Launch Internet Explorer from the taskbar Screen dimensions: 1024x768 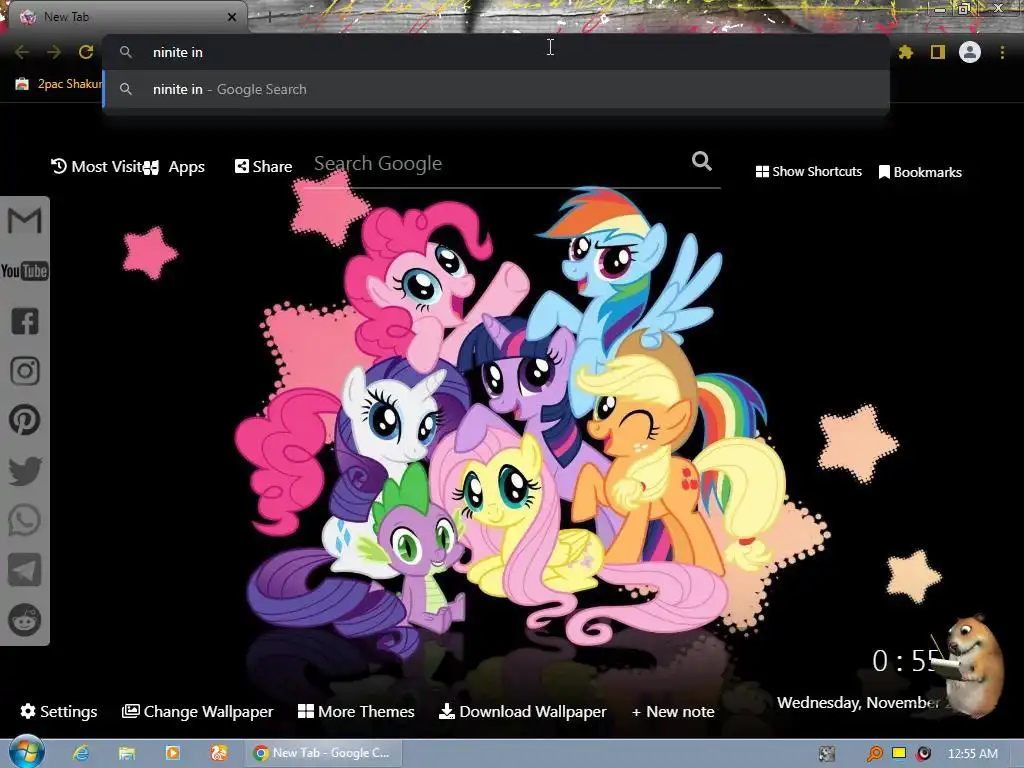[x=81, y=753]
